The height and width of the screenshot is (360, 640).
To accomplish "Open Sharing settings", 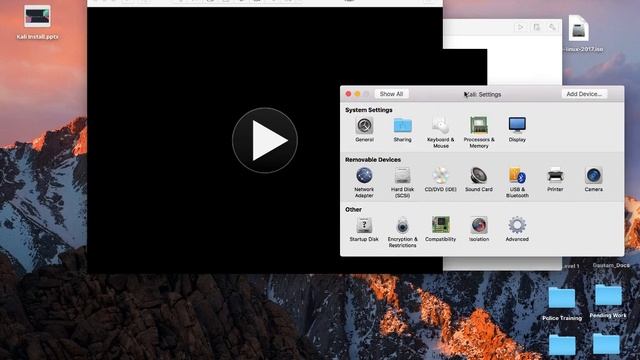I will (x=402, y=130).
